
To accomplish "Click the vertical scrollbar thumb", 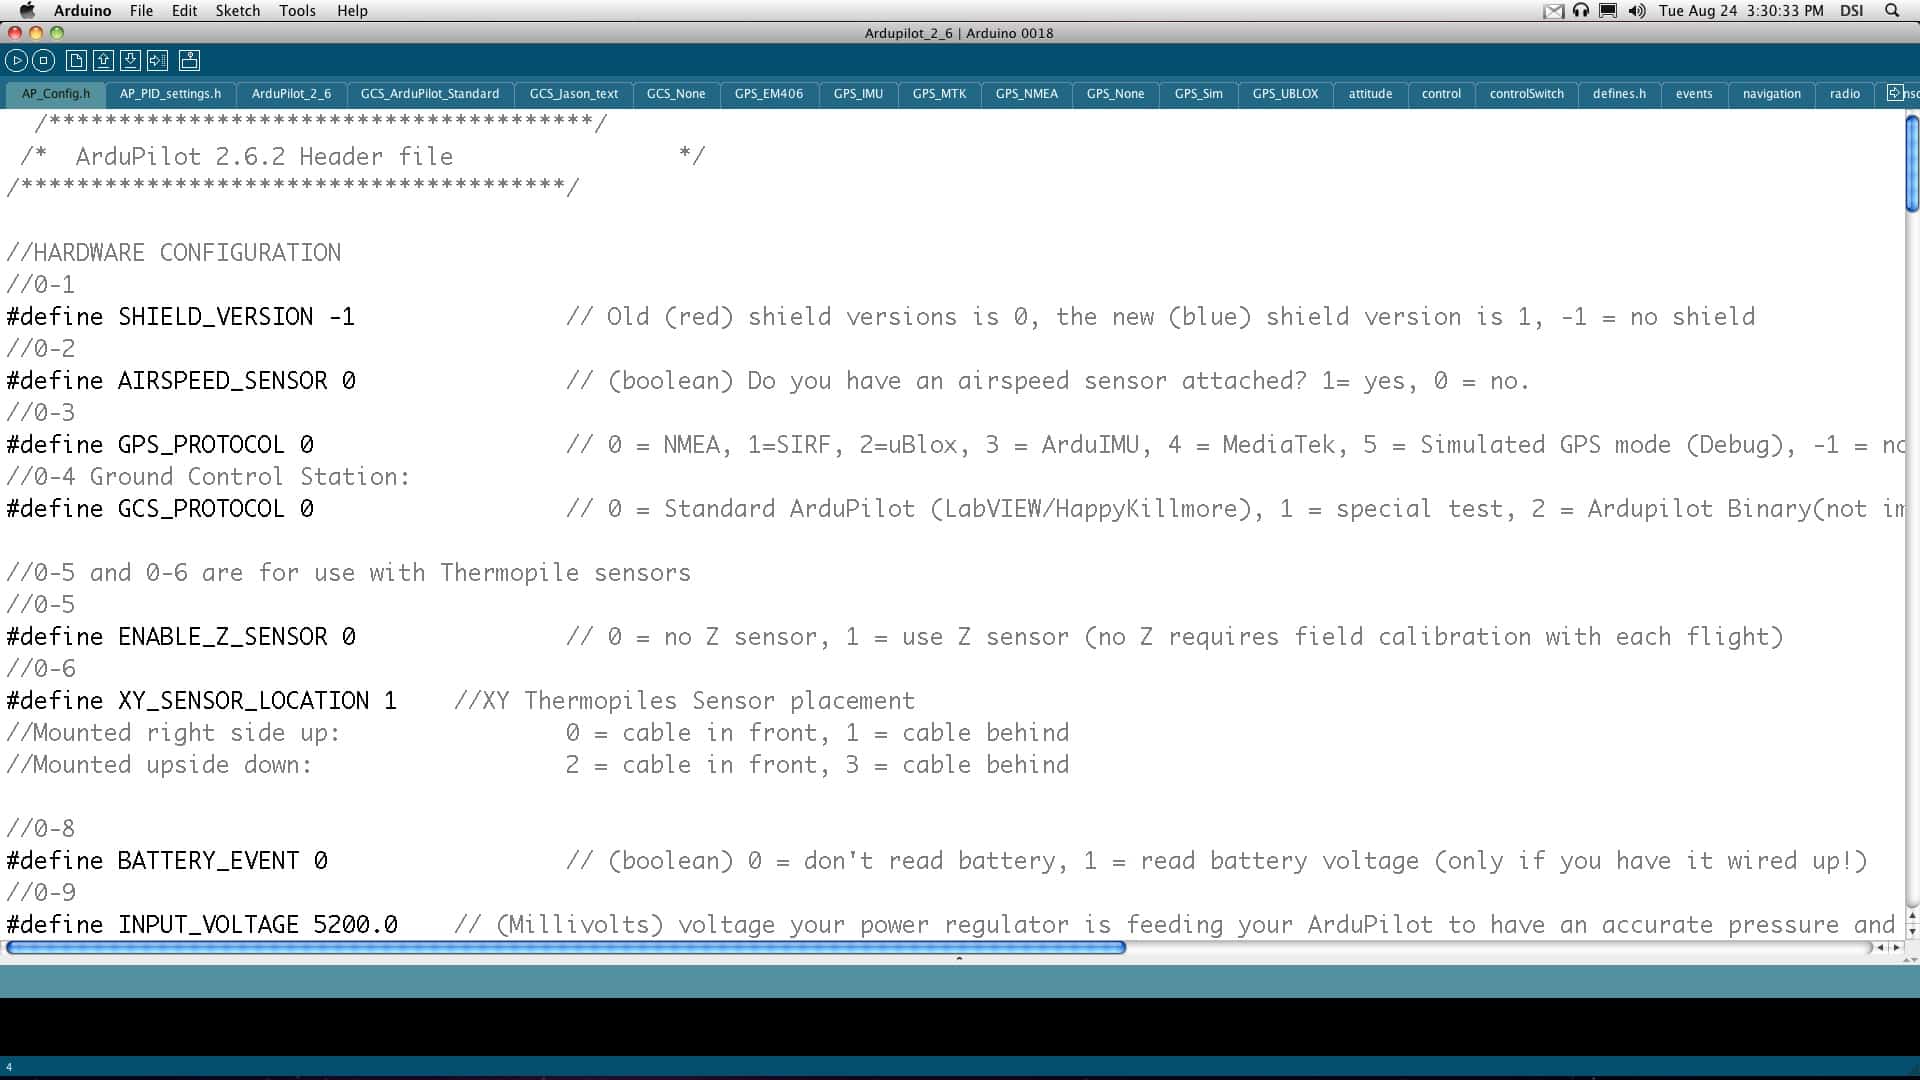I will tap(1911, 163).
